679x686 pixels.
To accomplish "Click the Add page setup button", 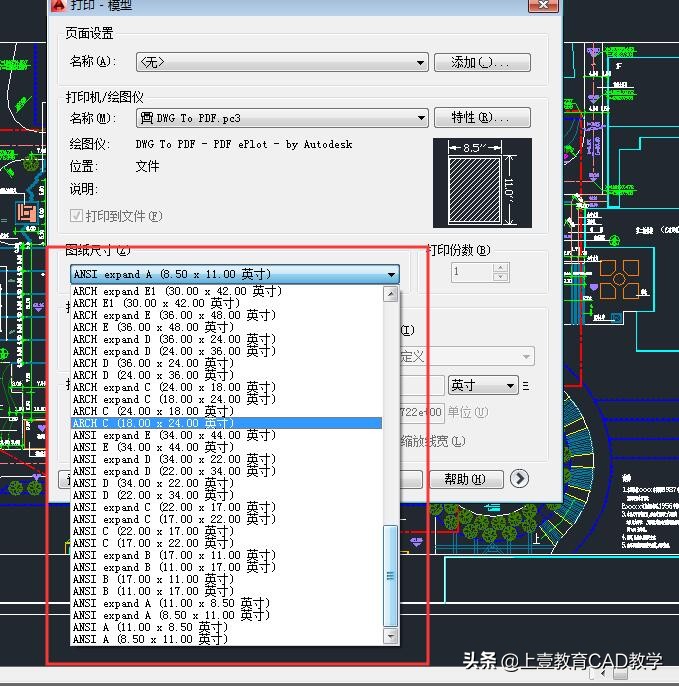I will (x=482, y=62).
